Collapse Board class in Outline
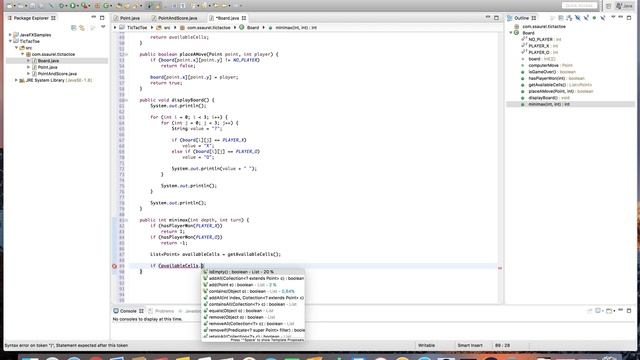The height and width of the screenshot is (360, 640). click(511, 33)
